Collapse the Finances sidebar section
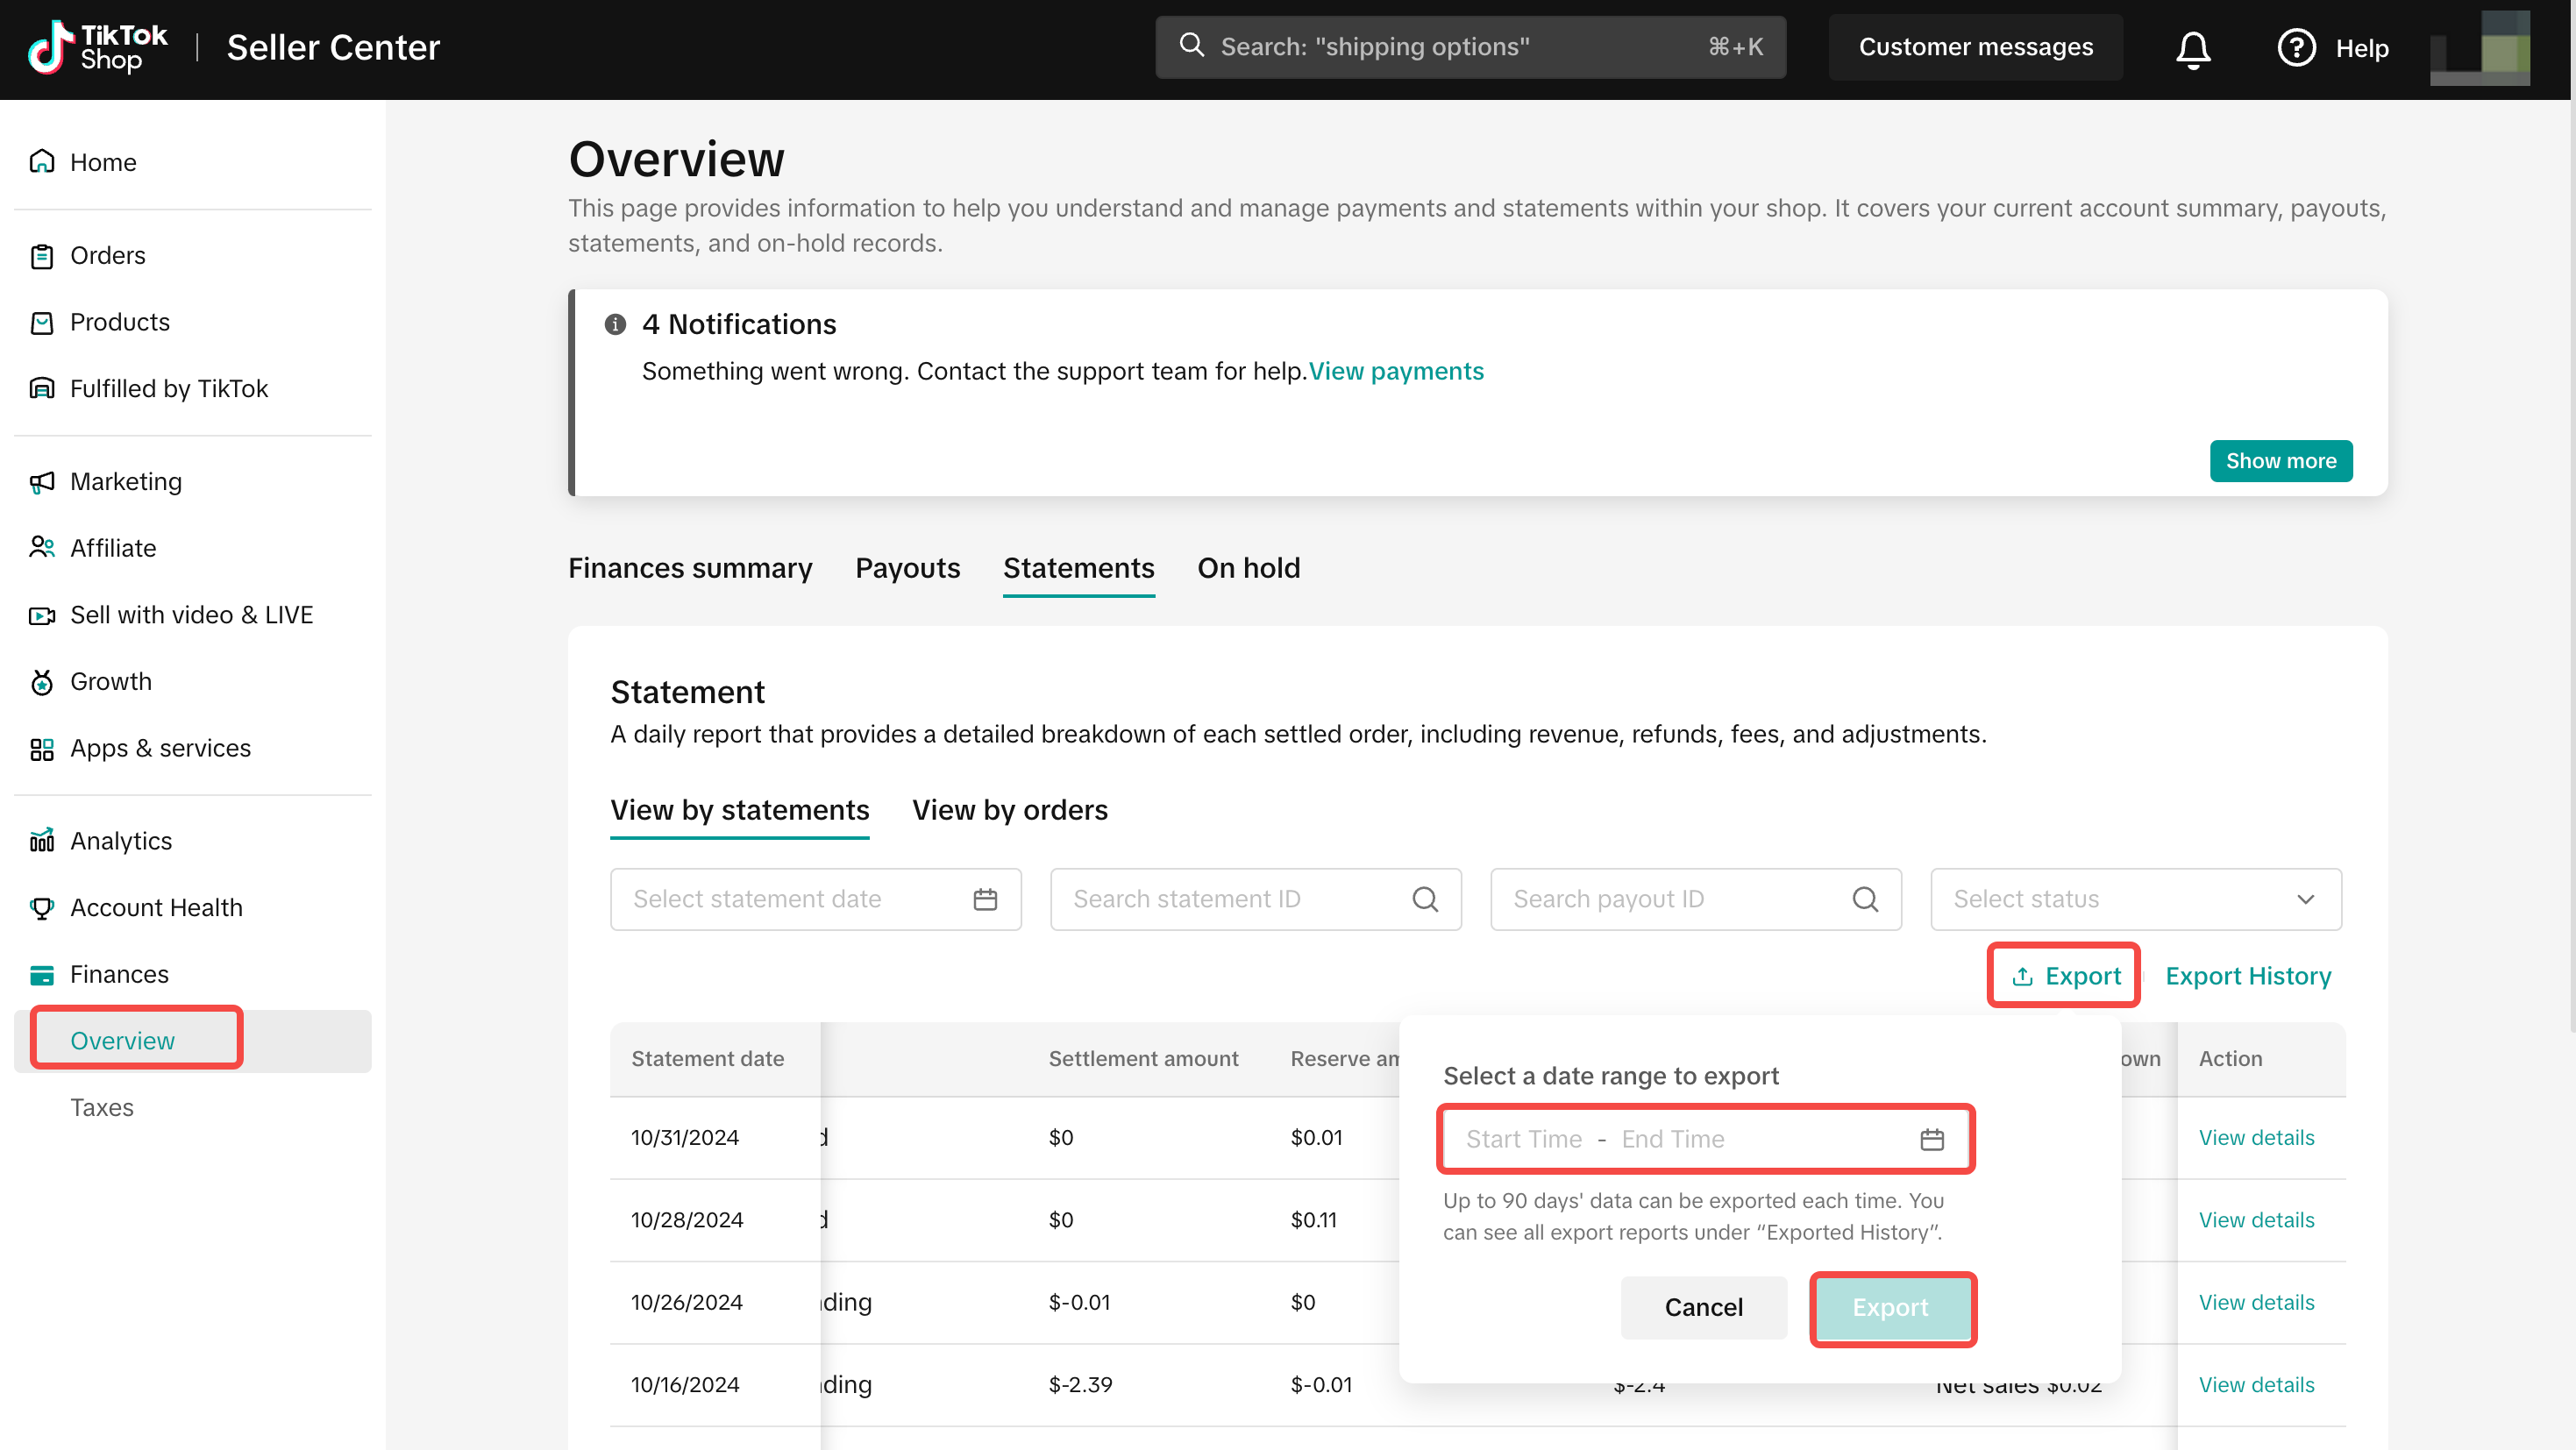Image resolution: width=2576 pixels, height=1450 pixels. 119,974
